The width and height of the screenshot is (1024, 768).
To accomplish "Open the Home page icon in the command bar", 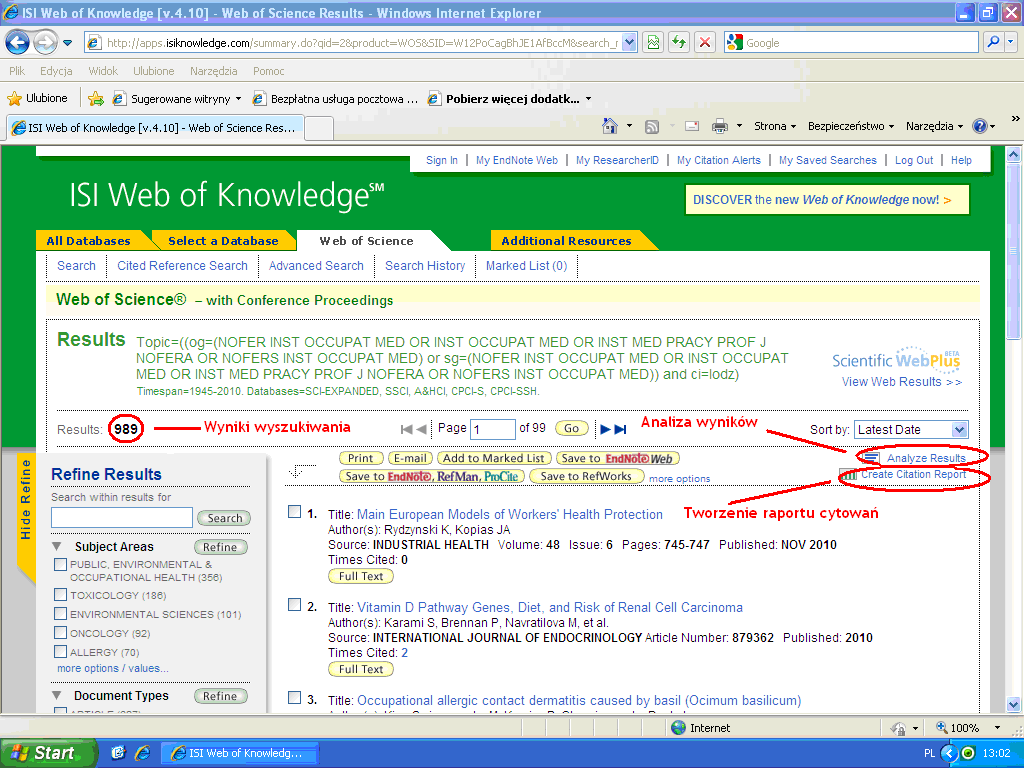I will point(610,126).
